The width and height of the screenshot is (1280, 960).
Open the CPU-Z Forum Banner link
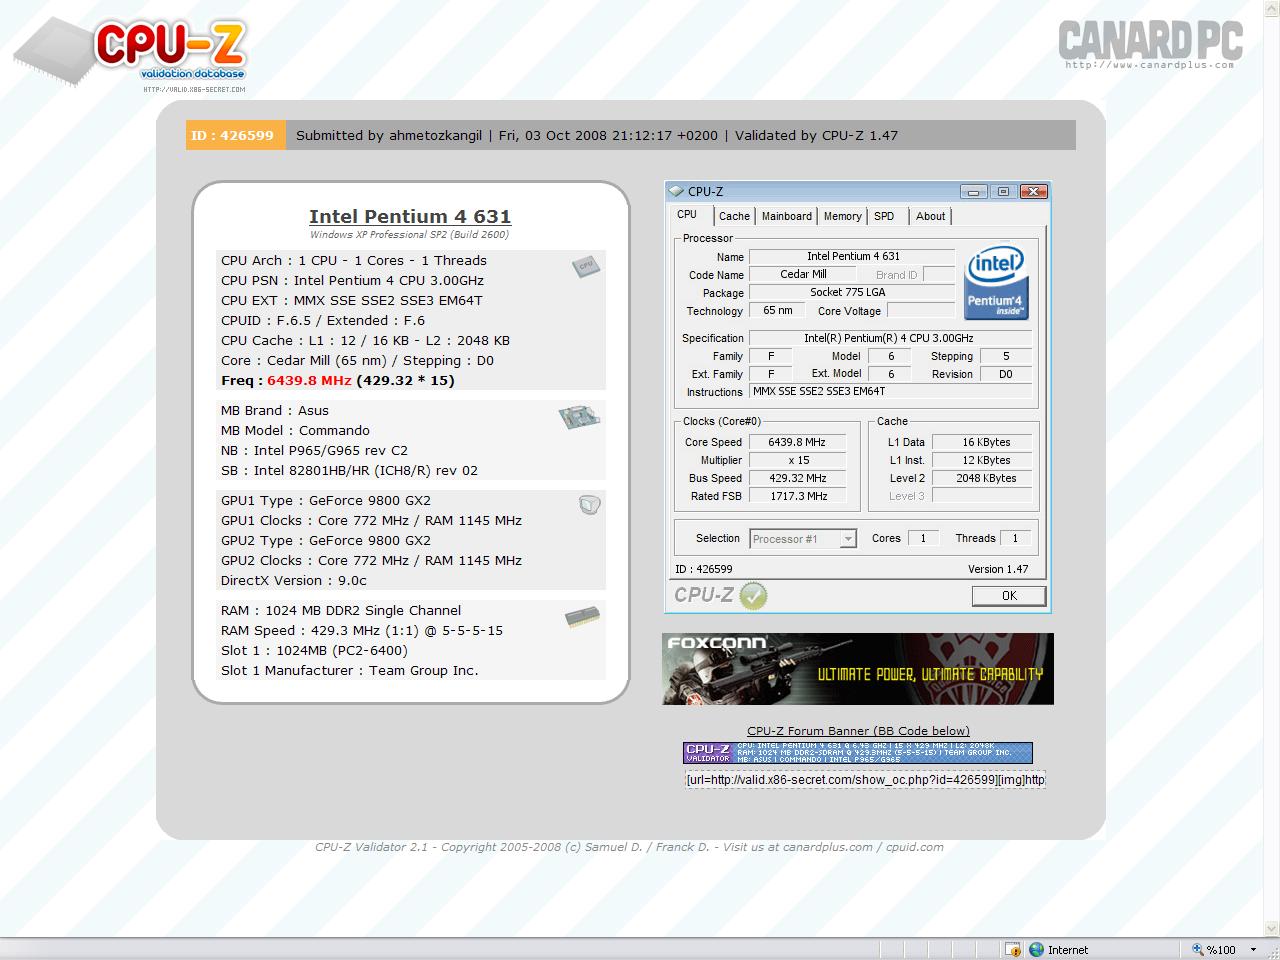(858, 731)
